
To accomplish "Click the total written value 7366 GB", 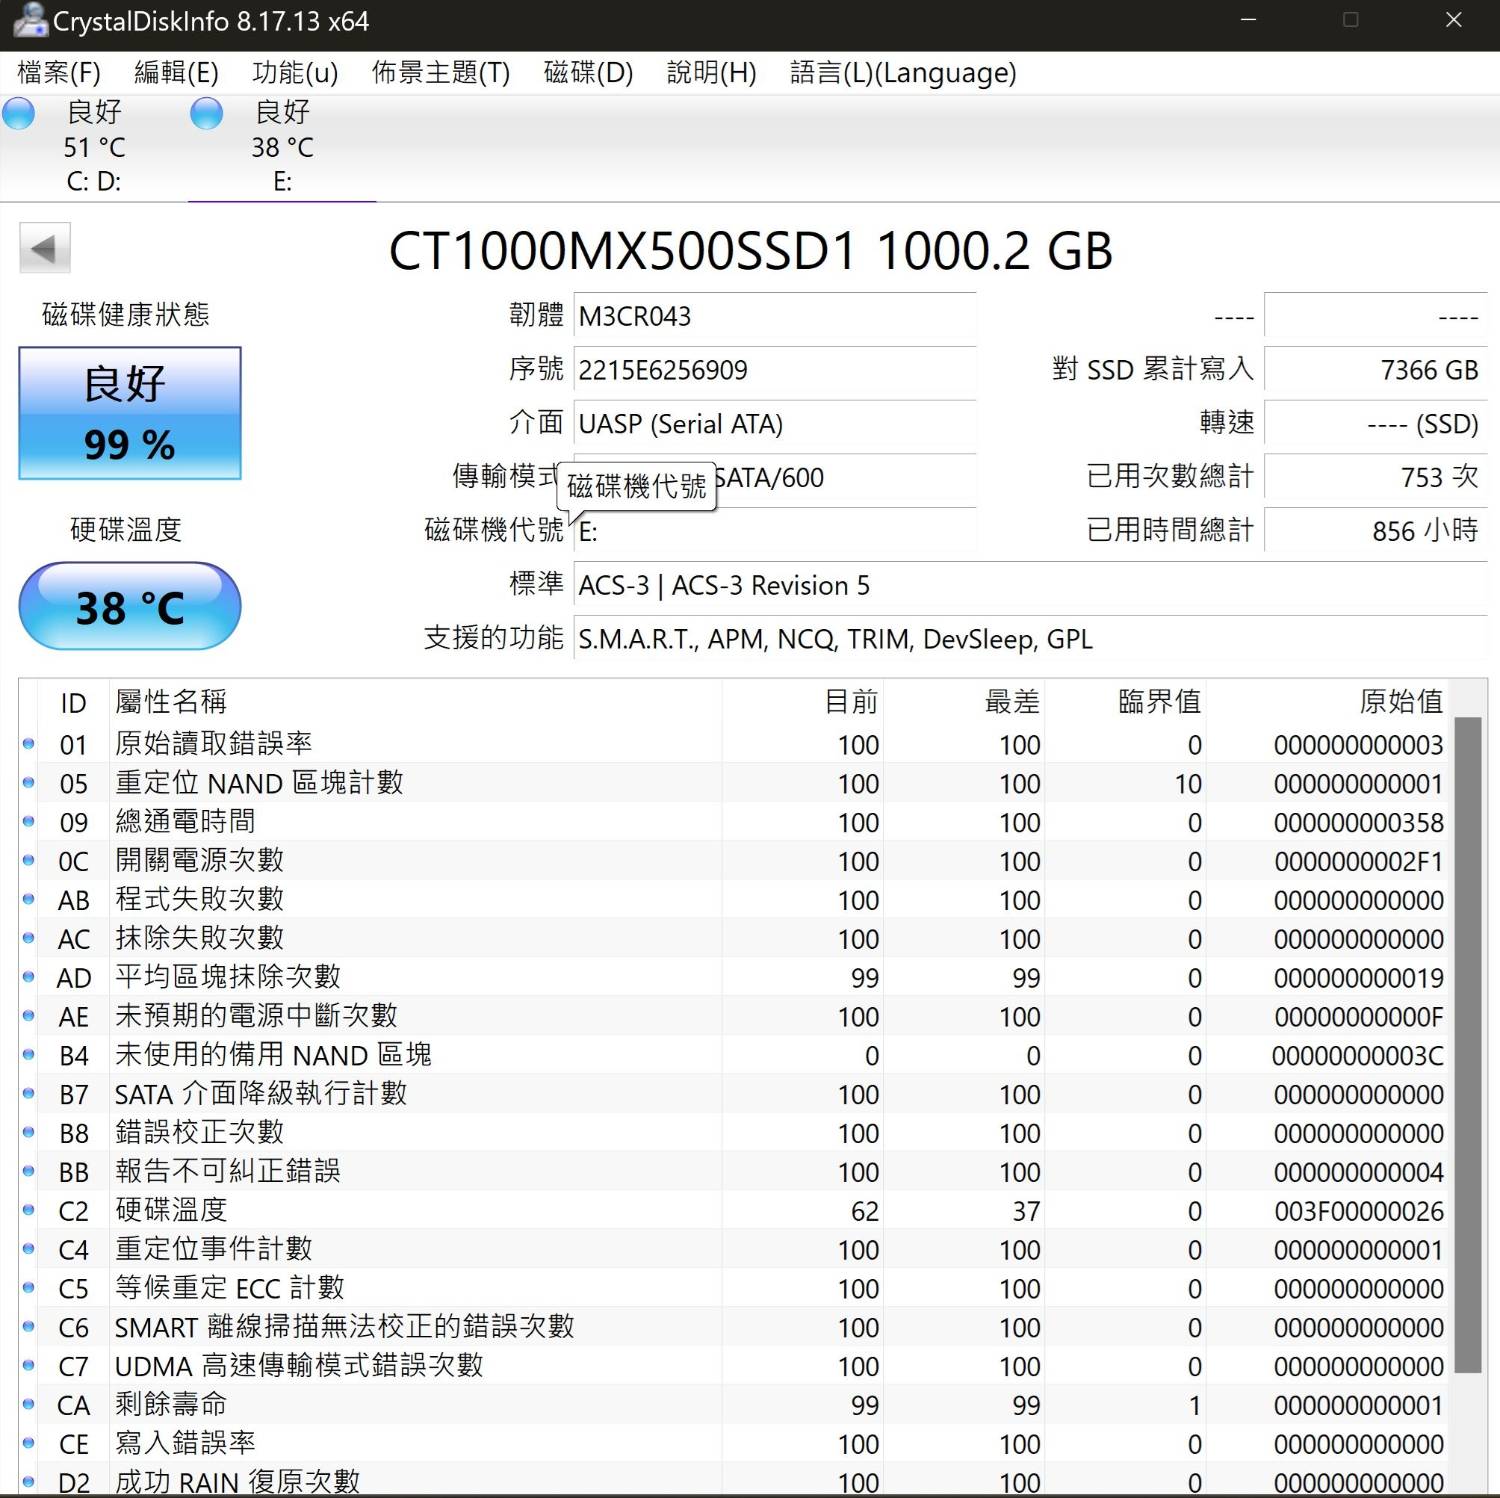I will (x=1376, y=370).
